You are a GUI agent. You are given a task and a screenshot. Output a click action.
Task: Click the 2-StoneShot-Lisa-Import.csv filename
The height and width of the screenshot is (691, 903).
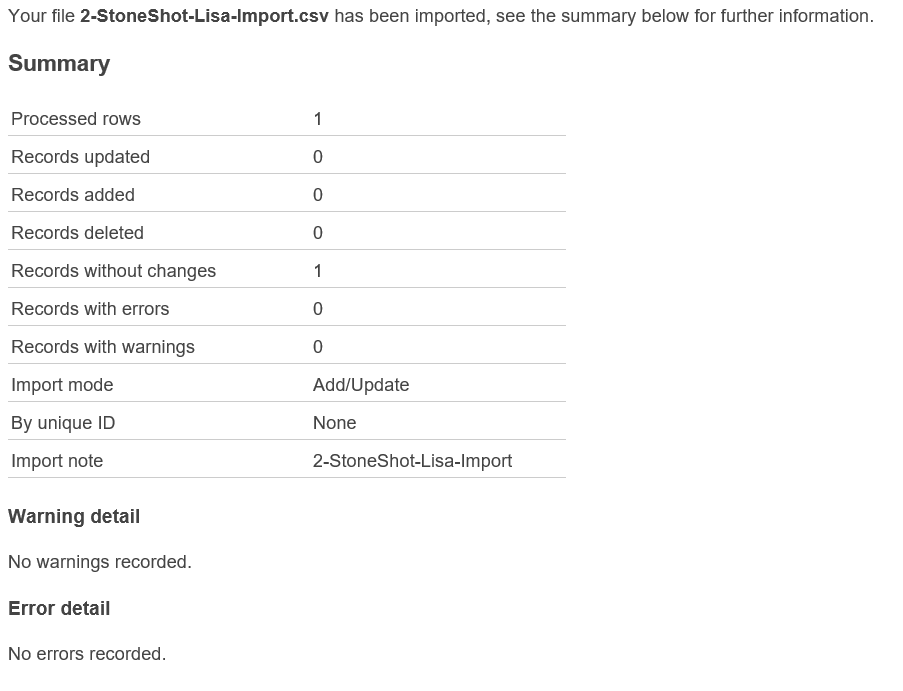pyautogui.click(x=204, y=16)
